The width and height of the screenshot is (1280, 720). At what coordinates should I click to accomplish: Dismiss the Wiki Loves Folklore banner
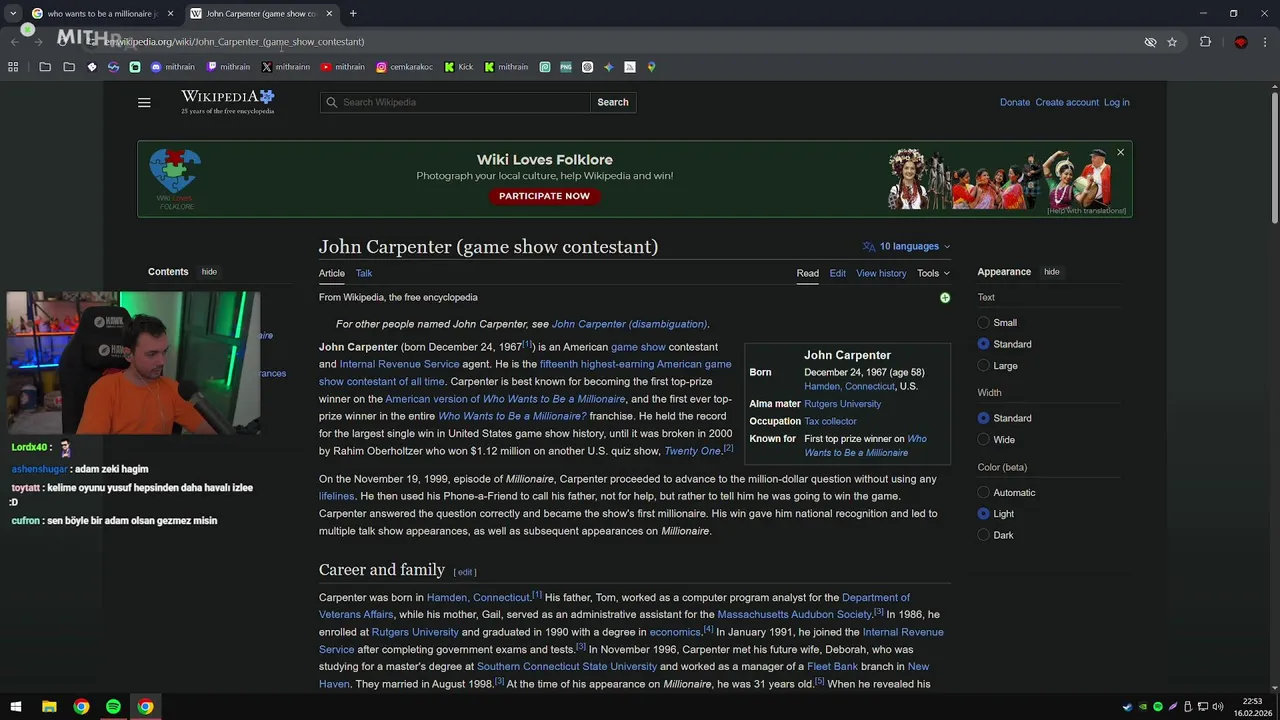click(1120, 152)
